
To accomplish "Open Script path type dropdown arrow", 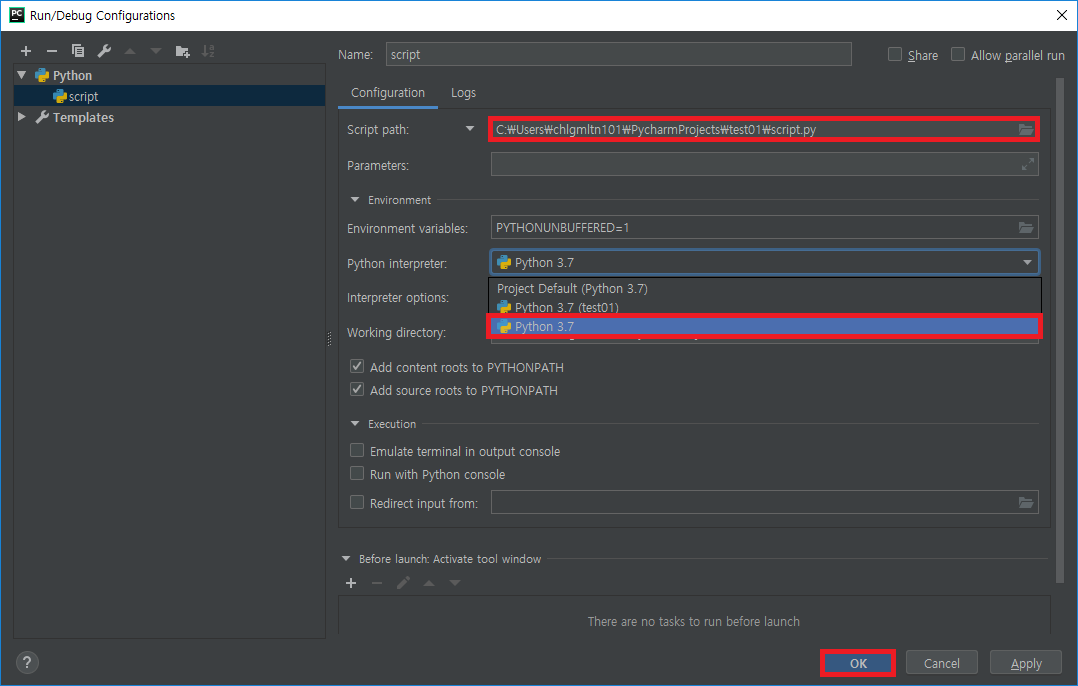I will point(470,129).
